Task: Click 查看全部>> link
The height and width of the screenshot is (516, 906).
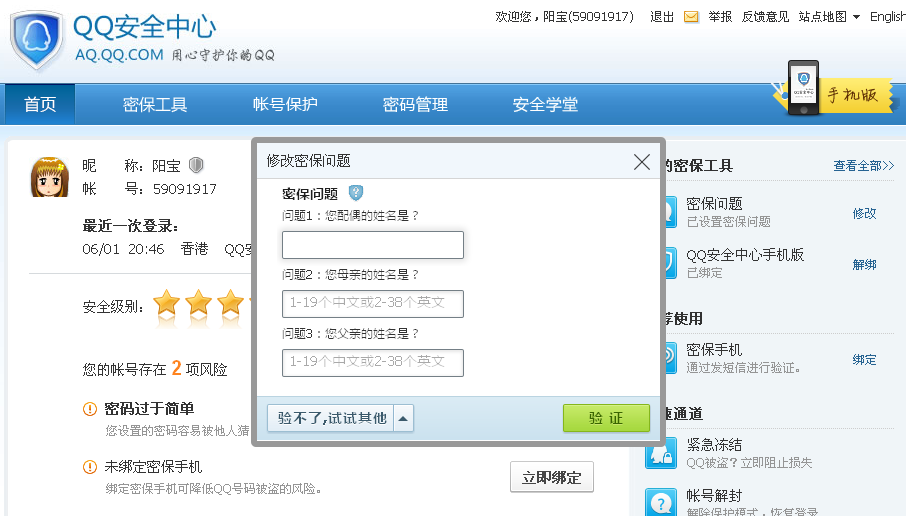Action: pyautogui.click(x=863, y=166)
